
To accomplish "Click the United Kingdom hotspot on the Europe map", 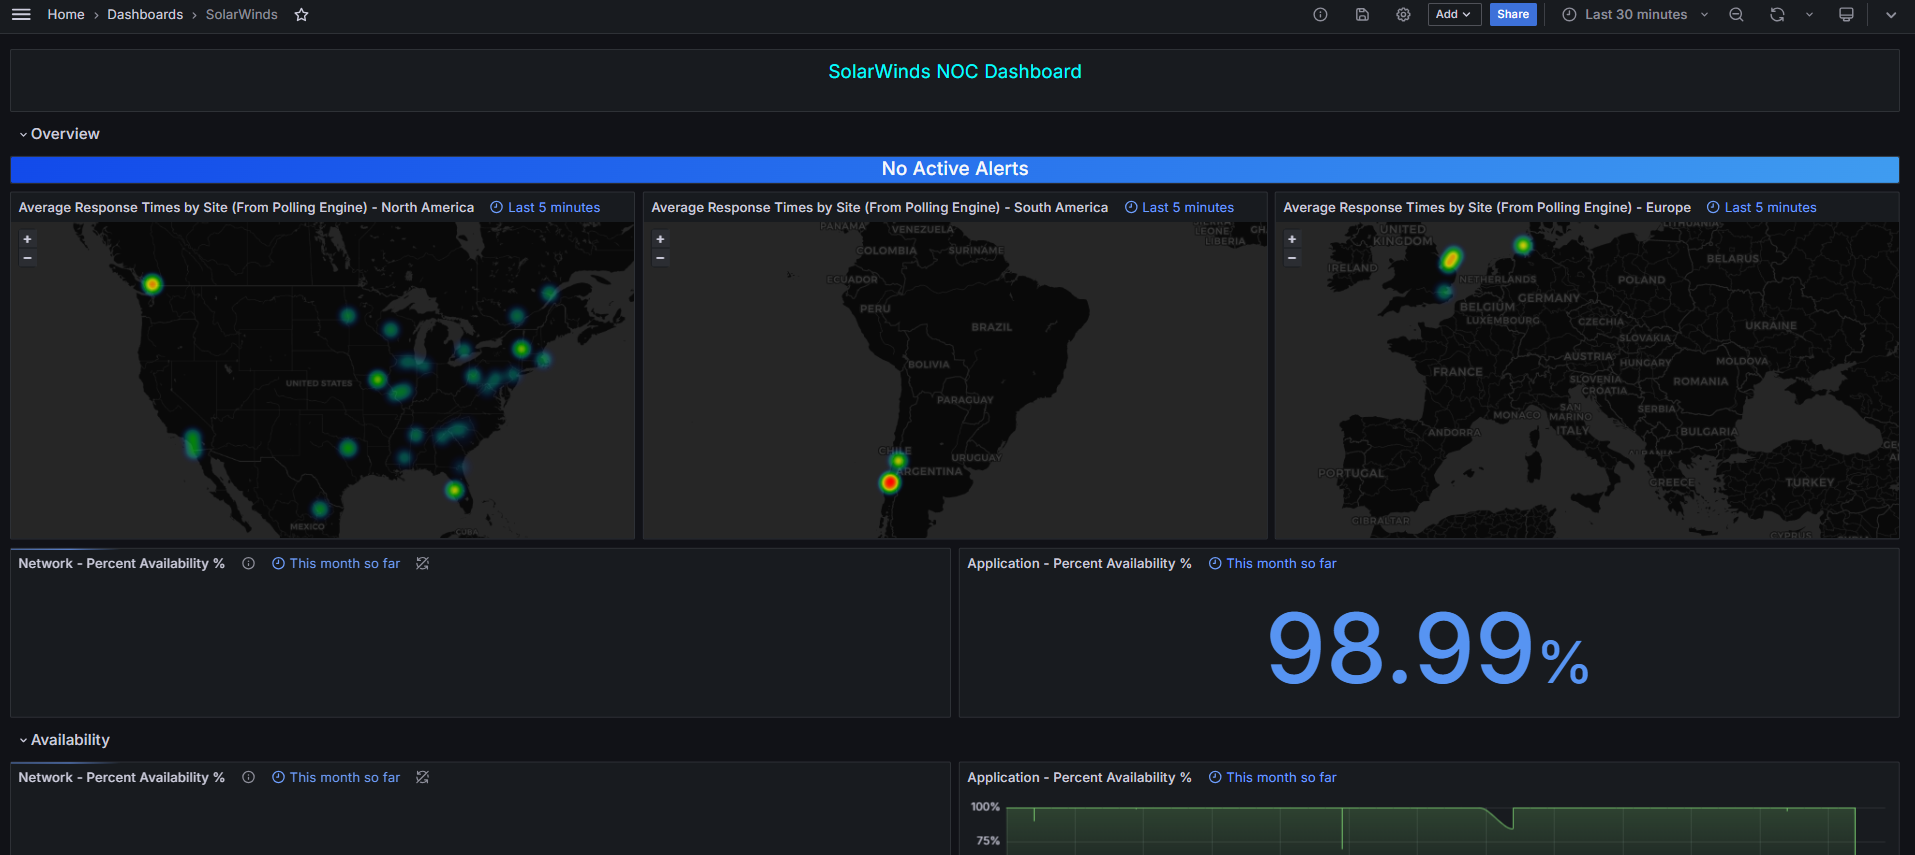I will pyautogui.click(x=1450, y=259).
